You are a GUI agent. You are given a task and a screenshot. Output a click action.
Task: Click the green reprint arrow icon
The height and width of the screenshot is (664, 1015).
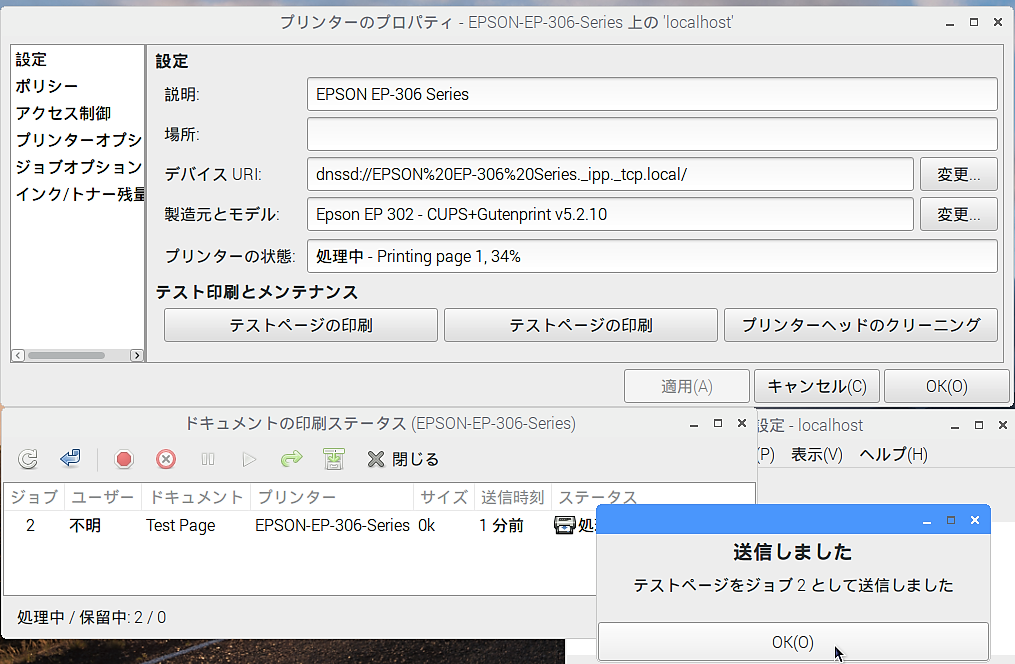(x=291, y=459)
